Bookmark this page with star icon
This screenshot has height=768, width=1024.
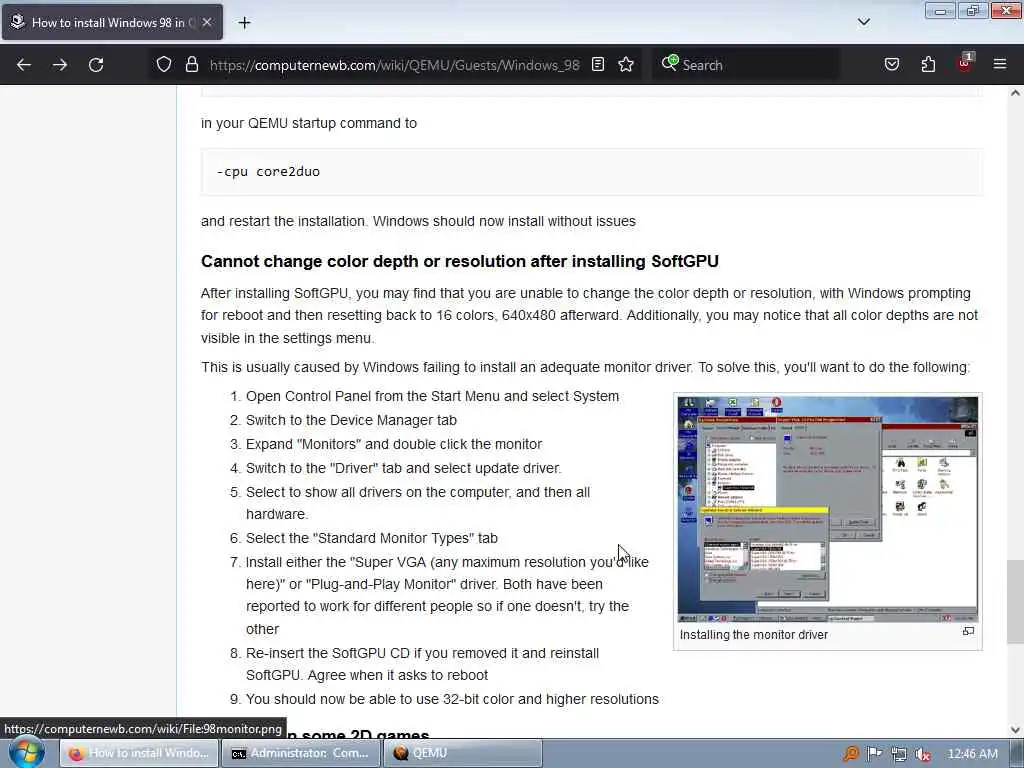[626, 65]
